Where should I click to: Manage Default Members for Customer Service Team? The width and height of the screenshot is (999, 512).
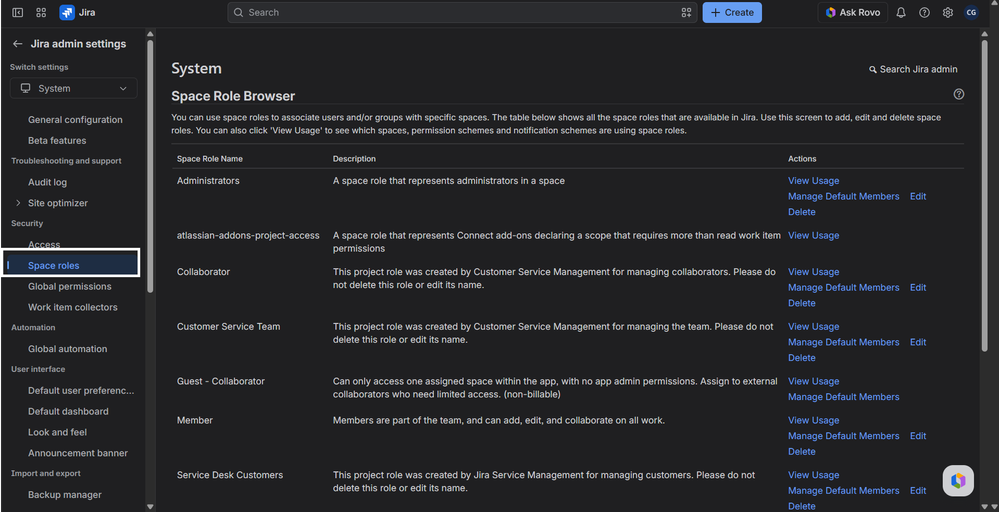pos(844,343)
